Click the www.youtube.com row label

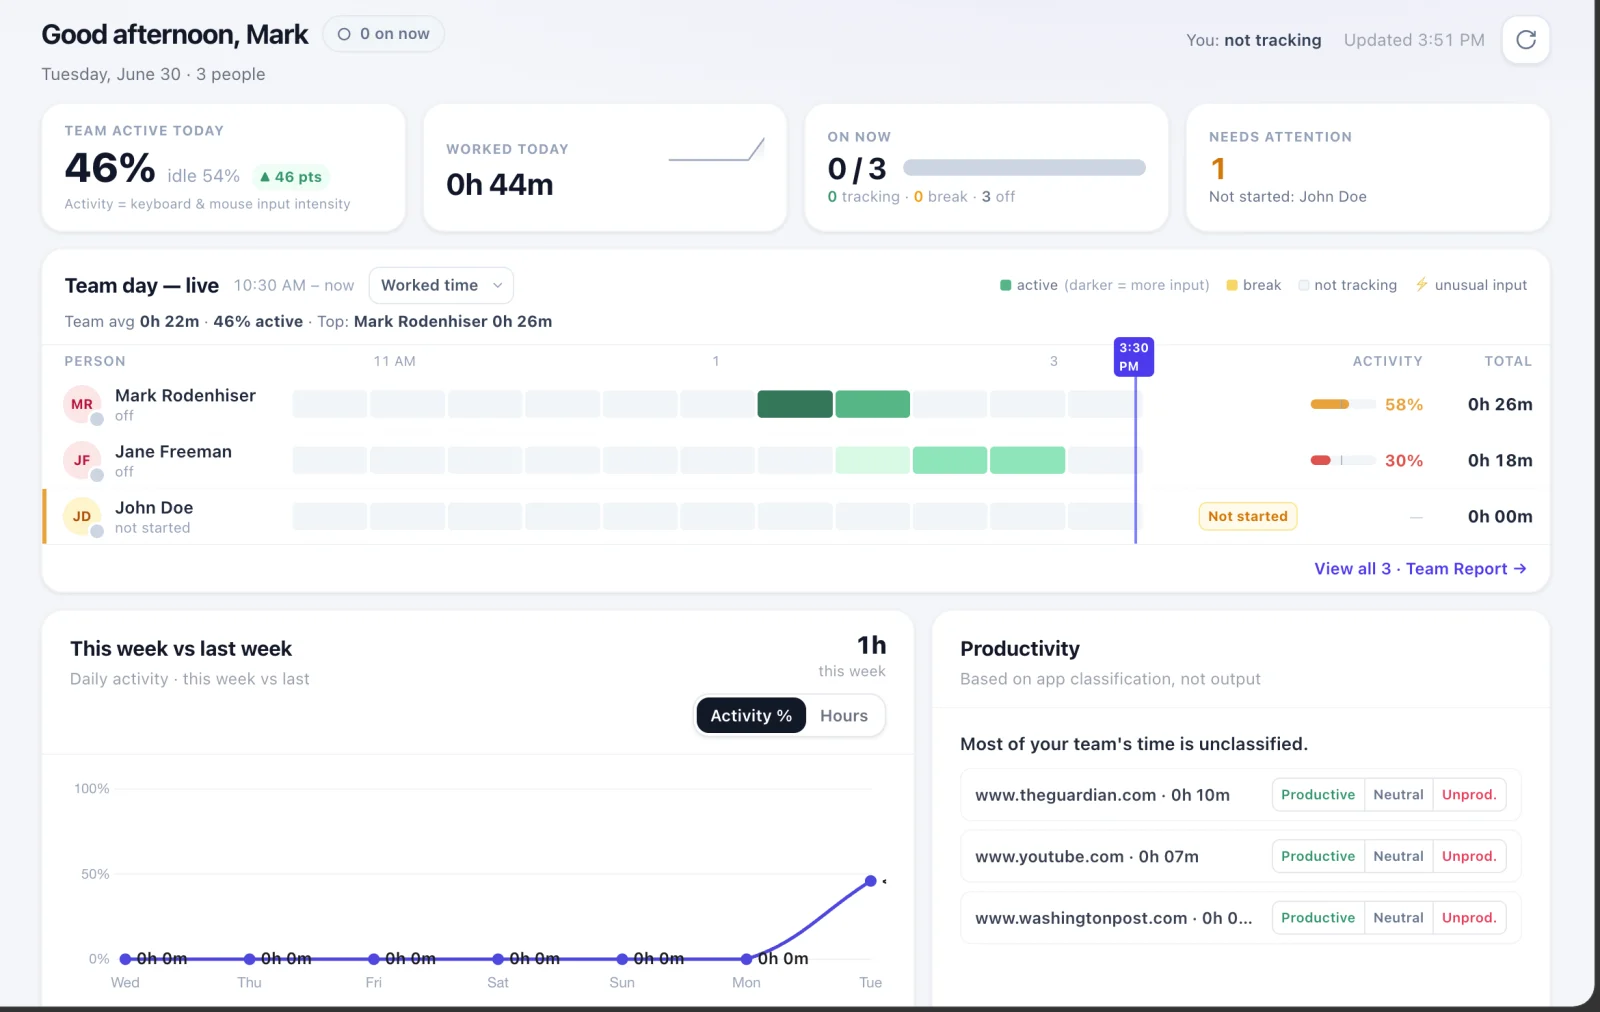click(1087, 856)
